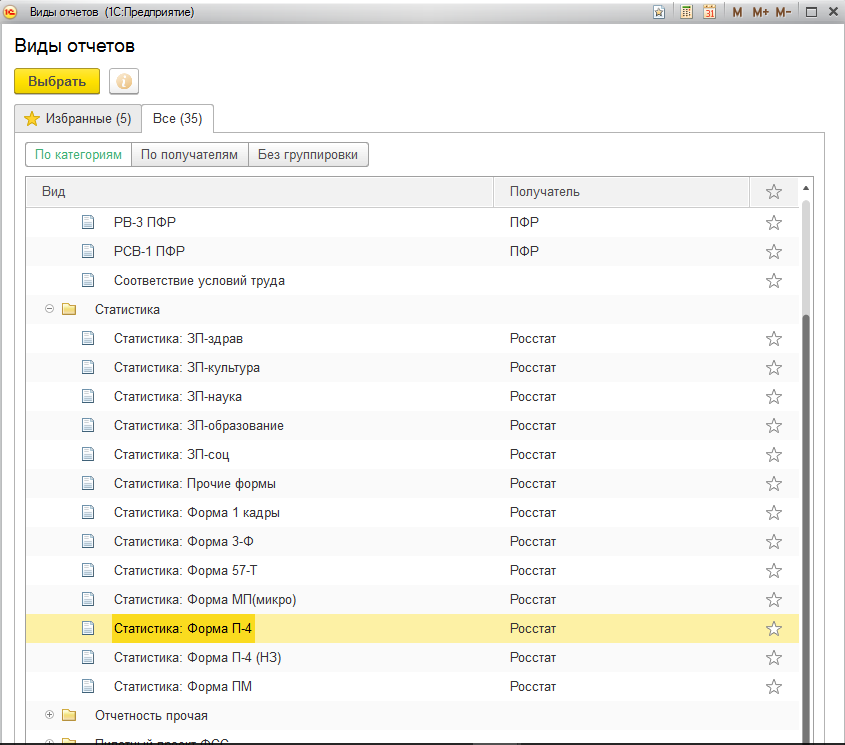
Task: Open the title bar favorites star icon
Action: pyautogui.click(x=659, y=12)
